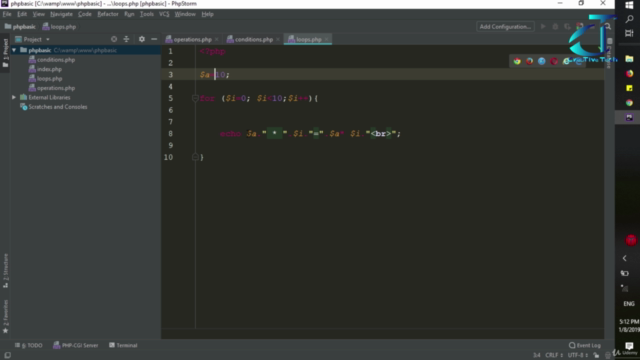Click the CRLF line separator in status bar
The width and height of the screenshot is (640, 360).
coord(554,355)
